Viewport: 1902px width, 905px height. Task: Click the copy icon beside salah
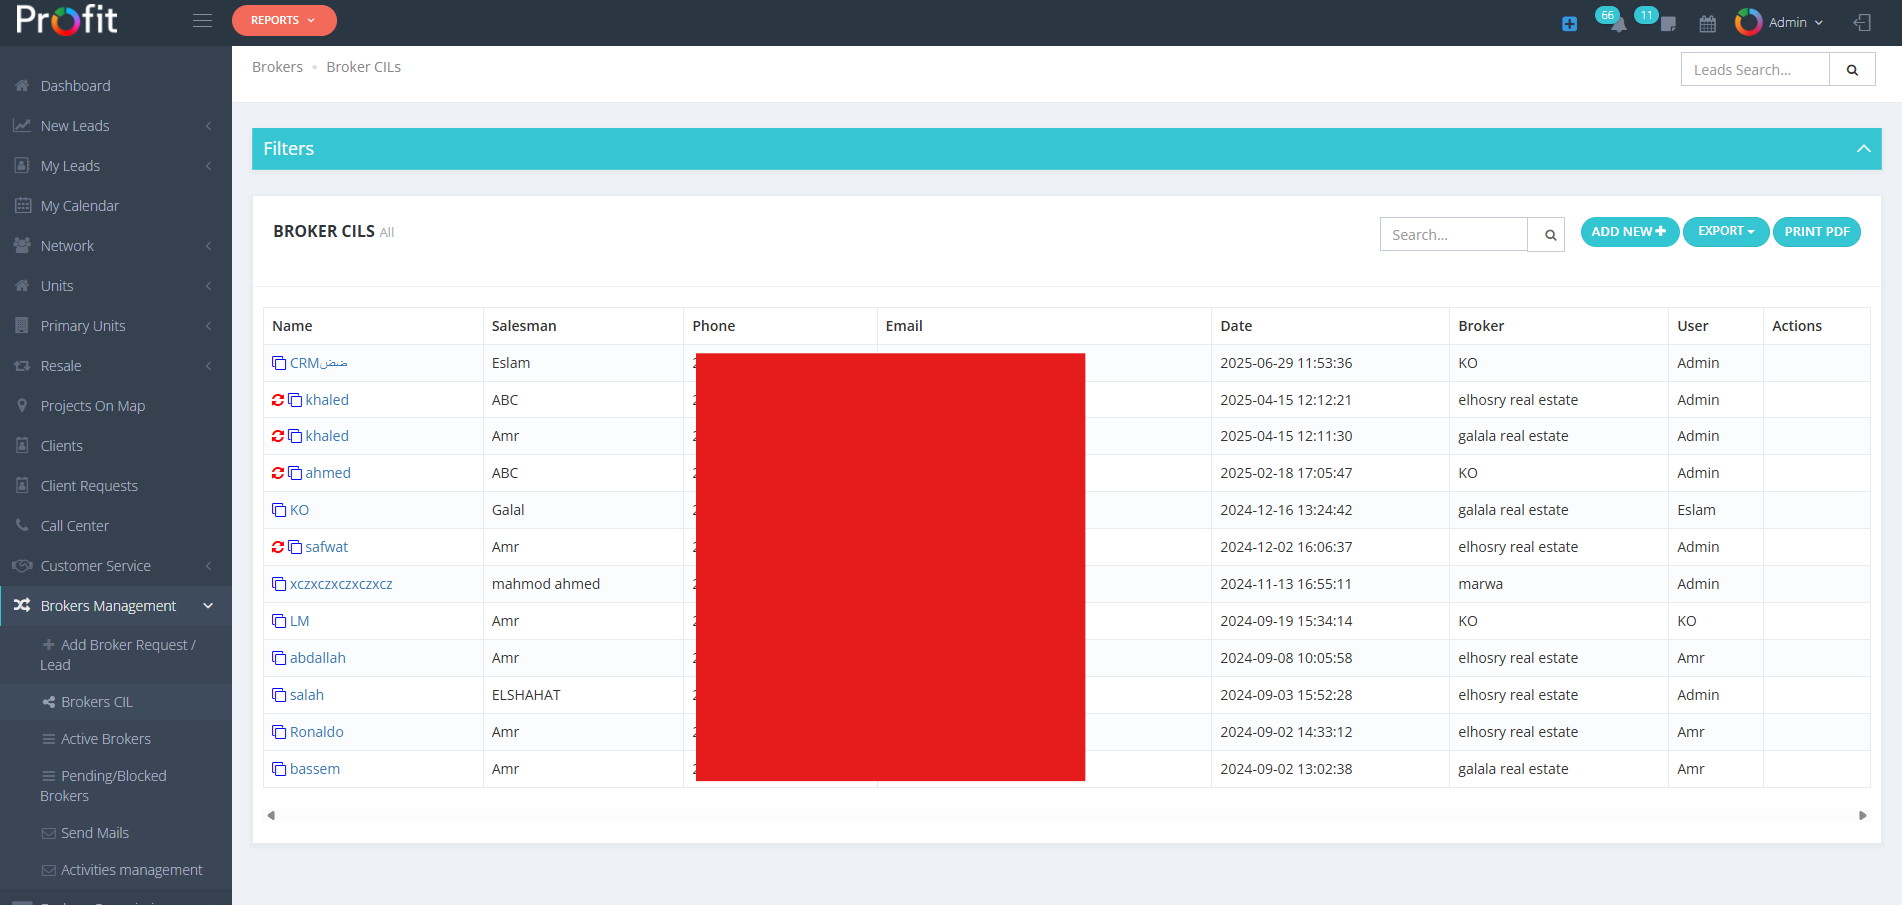pos(279,694)
